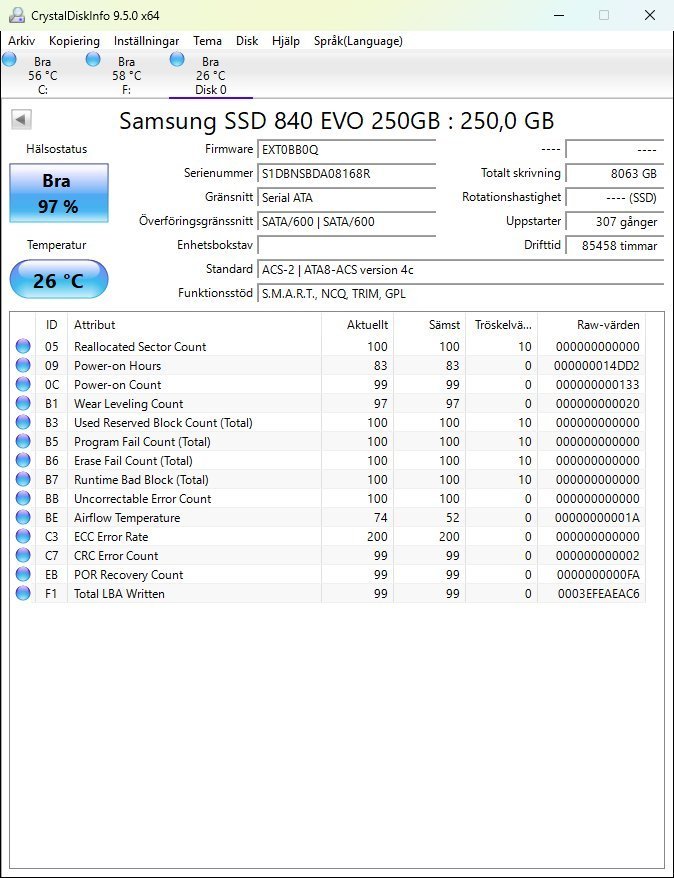
Task: Open the Språk(Language) menu
Action: point(358,41)
